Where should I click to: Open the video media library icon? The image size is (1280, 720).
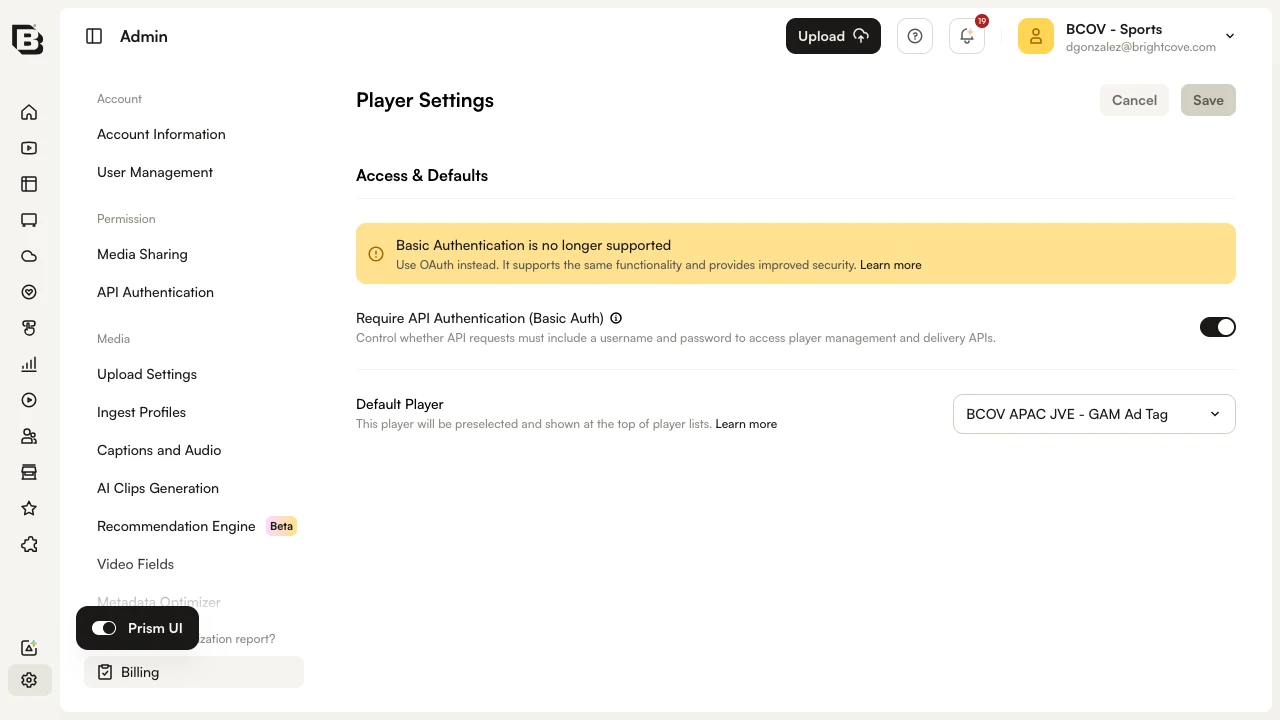click(x=29, y=148)
